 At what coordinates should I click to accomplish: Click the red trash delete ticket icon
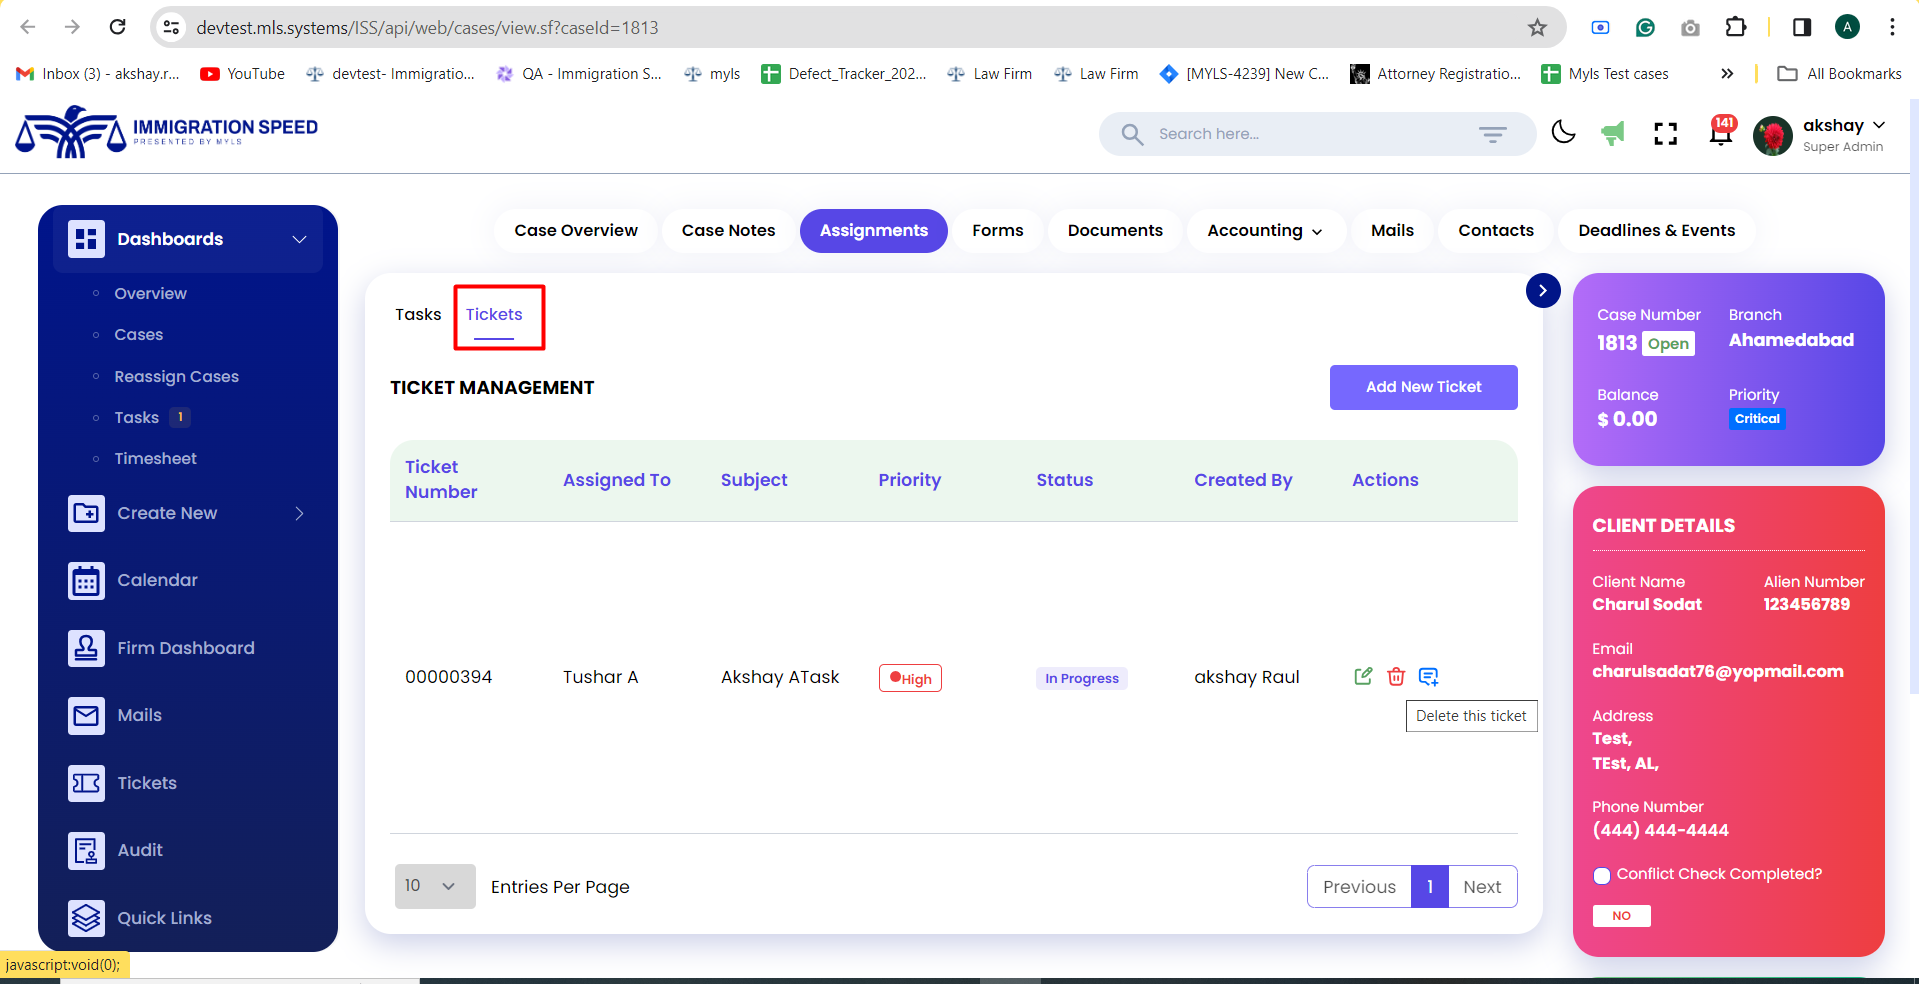point(1396,677)
